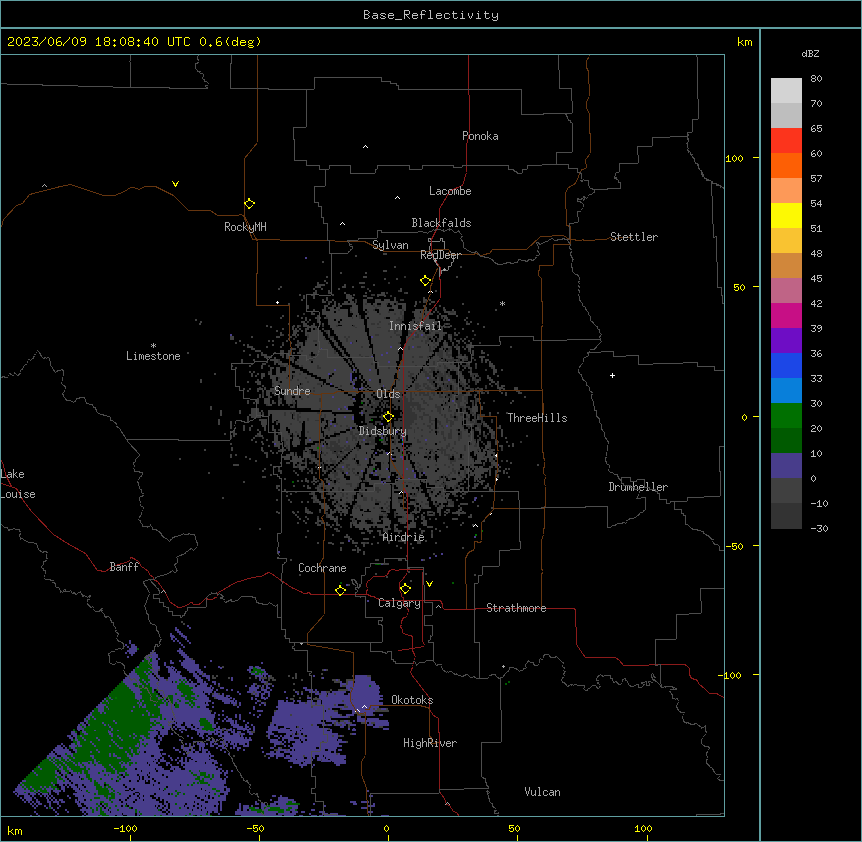Pick the bright yellow 54 dBZ swatch
The width and height of the screenshot is (862, 842).
786,215
